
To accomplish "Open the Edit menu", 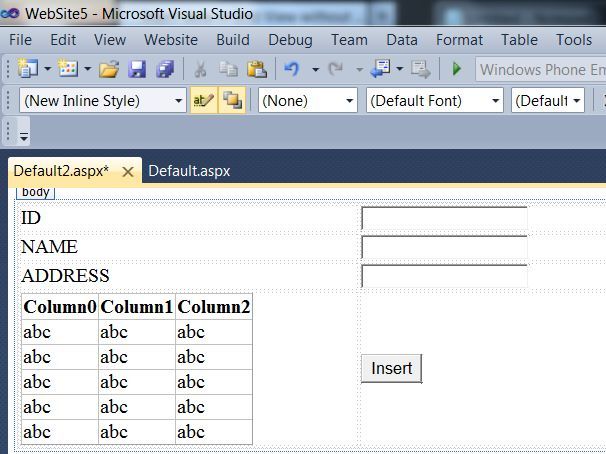I will [63, 40].
